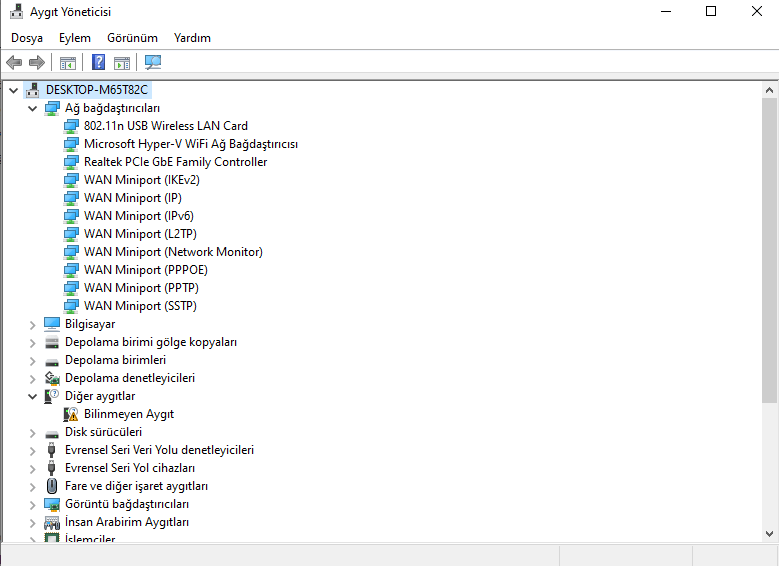Expand the Disk sürücüleri category
Viewport: 779px width, 566px height.
point(32,433)
